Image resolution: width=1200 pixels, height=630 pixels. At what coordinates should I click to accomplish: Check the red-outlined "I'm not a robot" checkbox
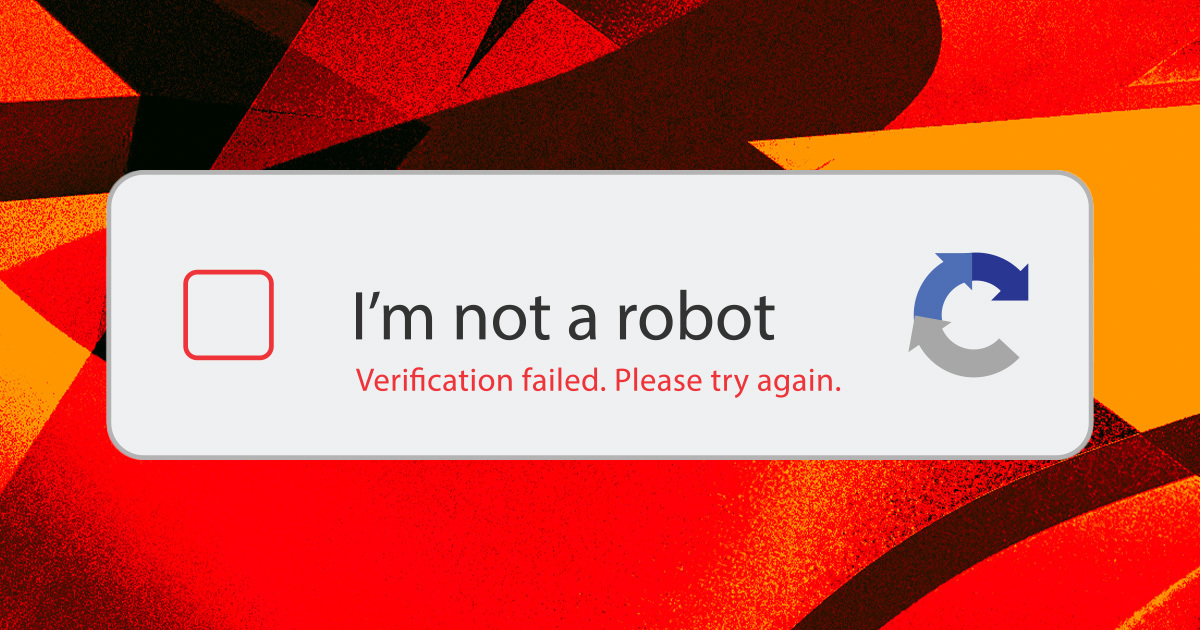(x=228, y=314)
